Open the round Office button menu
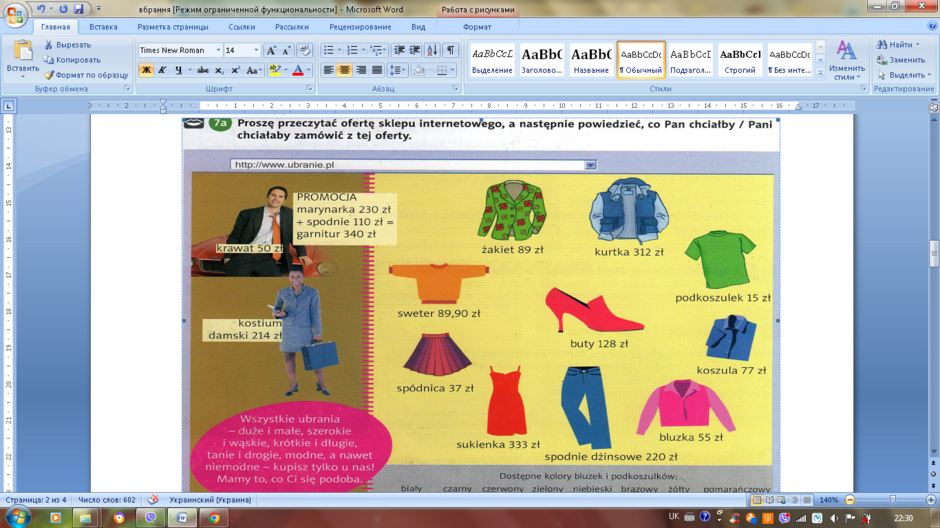This screenshot has width=940, height=528. pyautogui.click(x=14, y=14)
